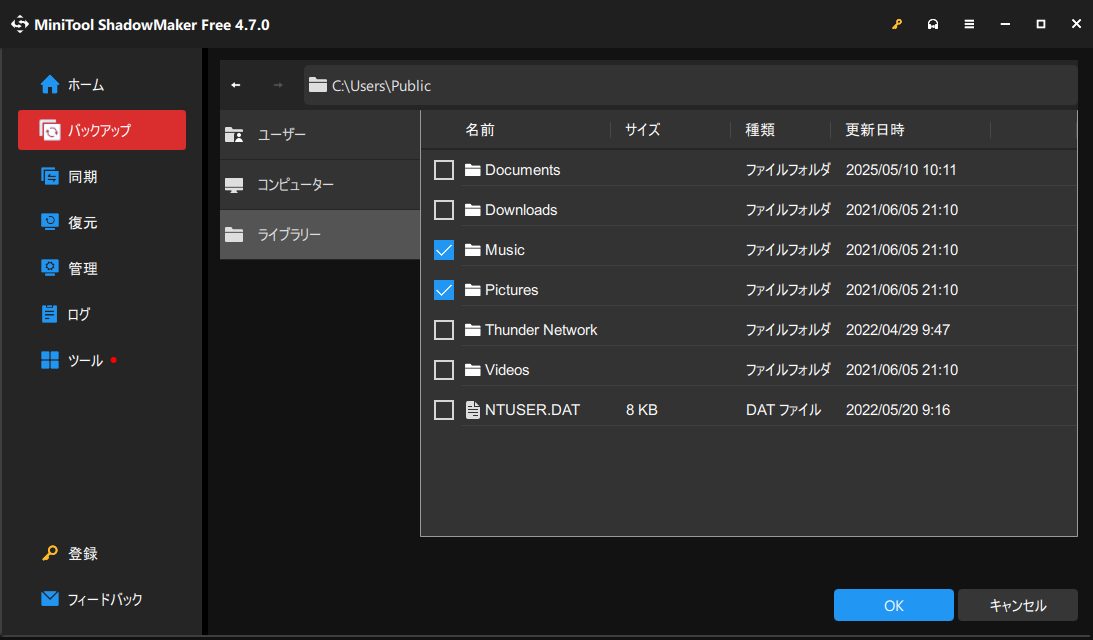Select the Downloads folder name
The image size is (1093, 640).
[521, 210]
